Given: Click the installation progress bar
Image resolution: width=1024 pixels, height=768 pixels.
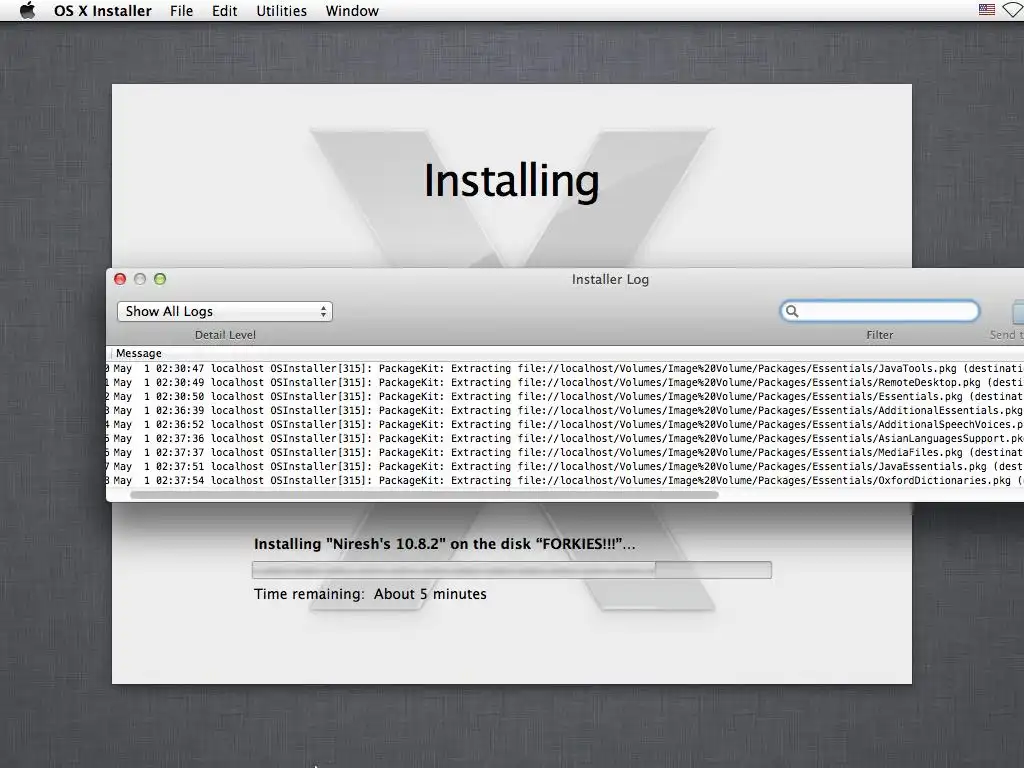Looking at the screenshot, I should click(x=512, y=570).
